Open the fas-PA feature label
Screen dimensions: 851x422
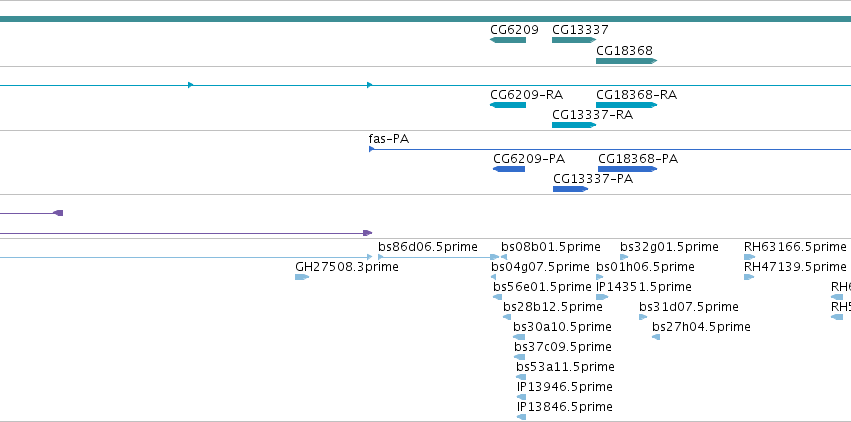click(x=389, y=139)
